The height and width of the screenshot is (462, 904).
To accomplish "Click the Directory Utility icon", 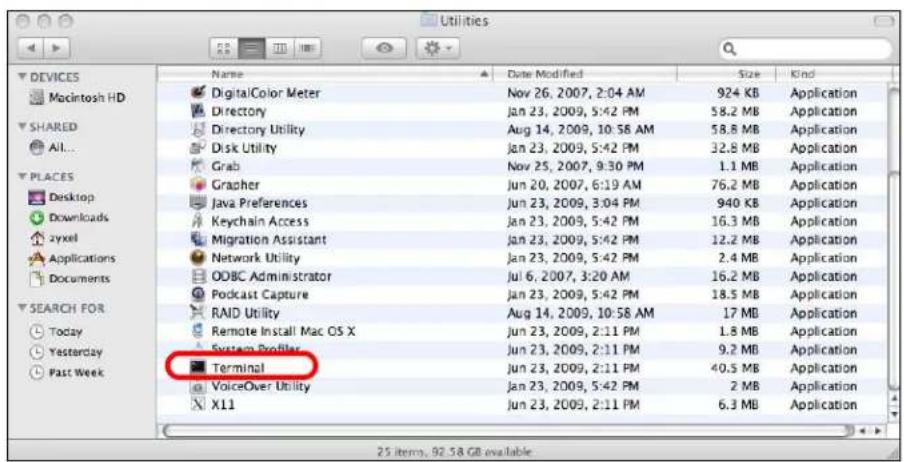I will 198,130.
